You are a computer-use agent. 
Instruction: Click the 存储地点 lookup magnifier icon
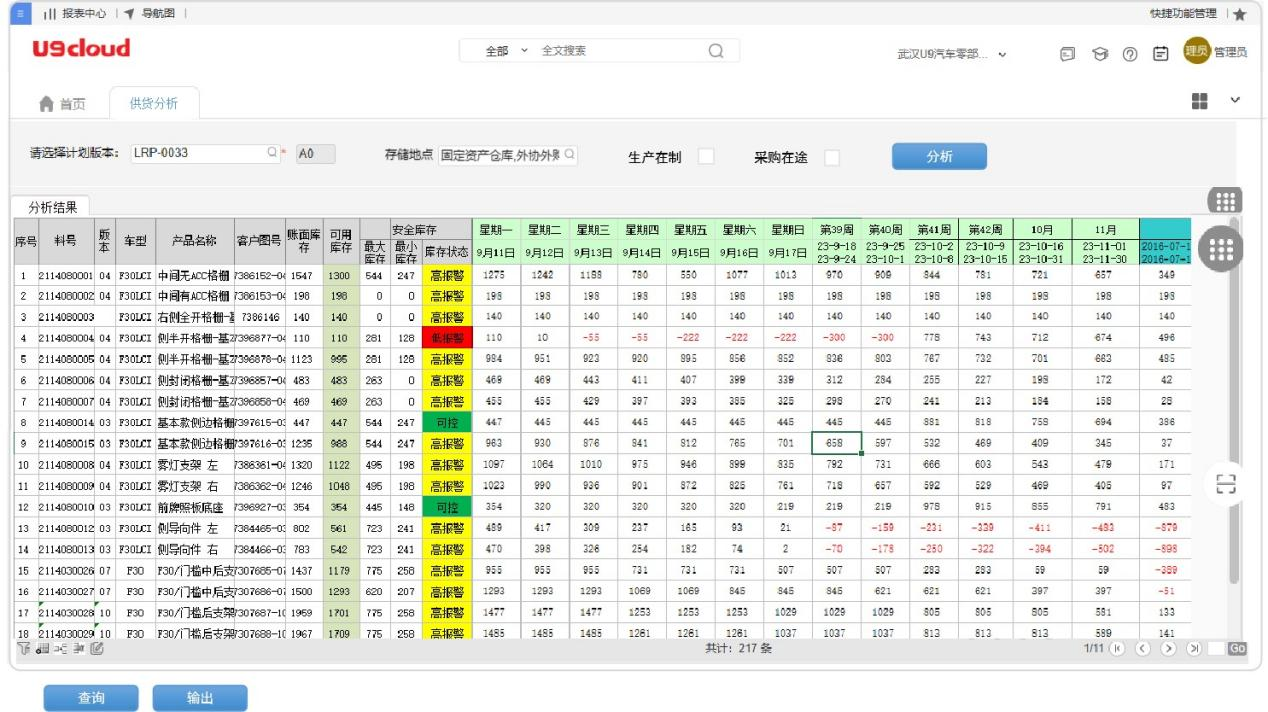coord(570,155)
